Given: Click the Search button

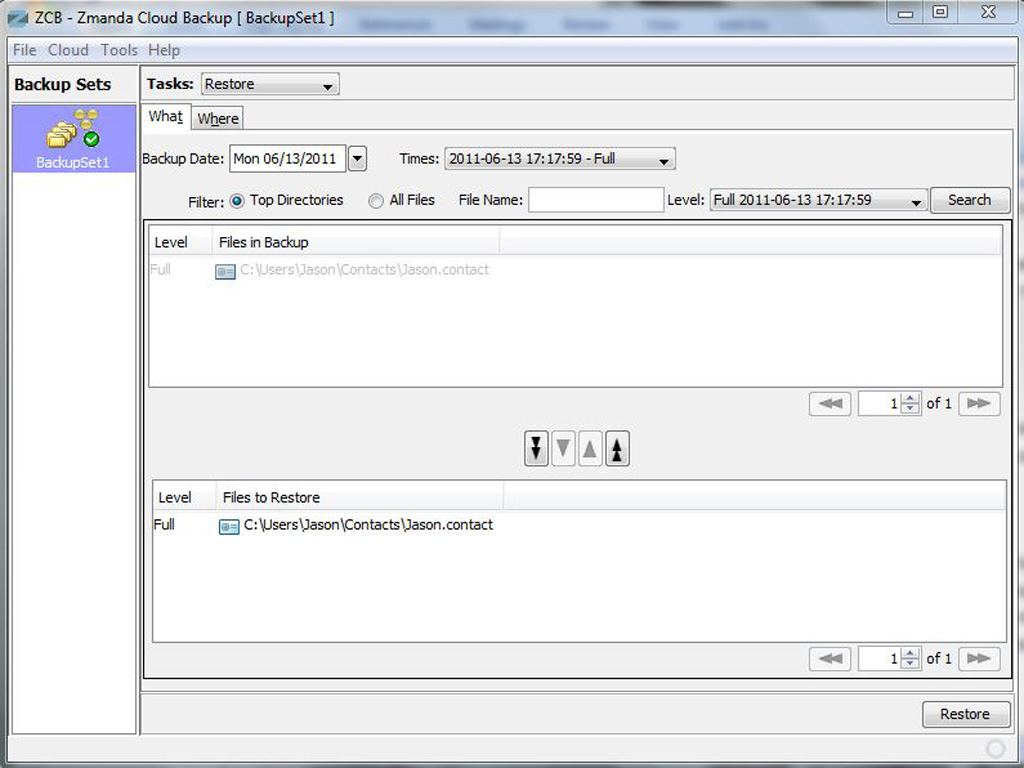Looking at the screenshot, I should tap(970, 200).
